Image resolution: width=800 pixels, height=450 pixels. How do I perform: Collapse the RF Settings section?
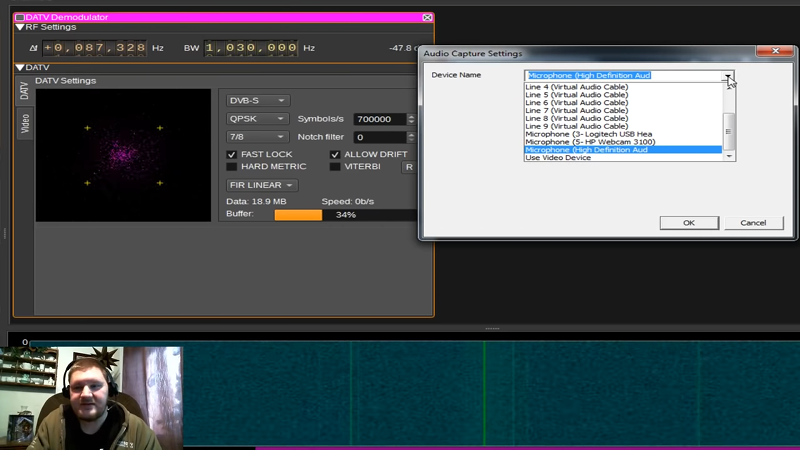pyautogui.click(x=20, y=28)
